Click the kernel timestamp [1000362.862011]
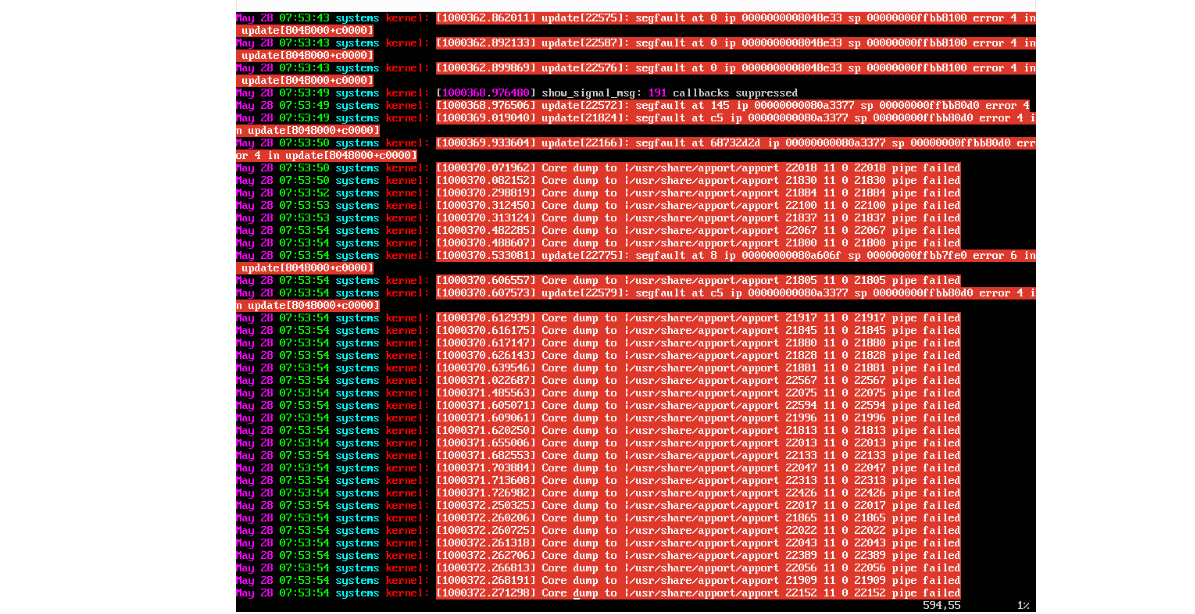1195x614 pixels. point(486,18)
